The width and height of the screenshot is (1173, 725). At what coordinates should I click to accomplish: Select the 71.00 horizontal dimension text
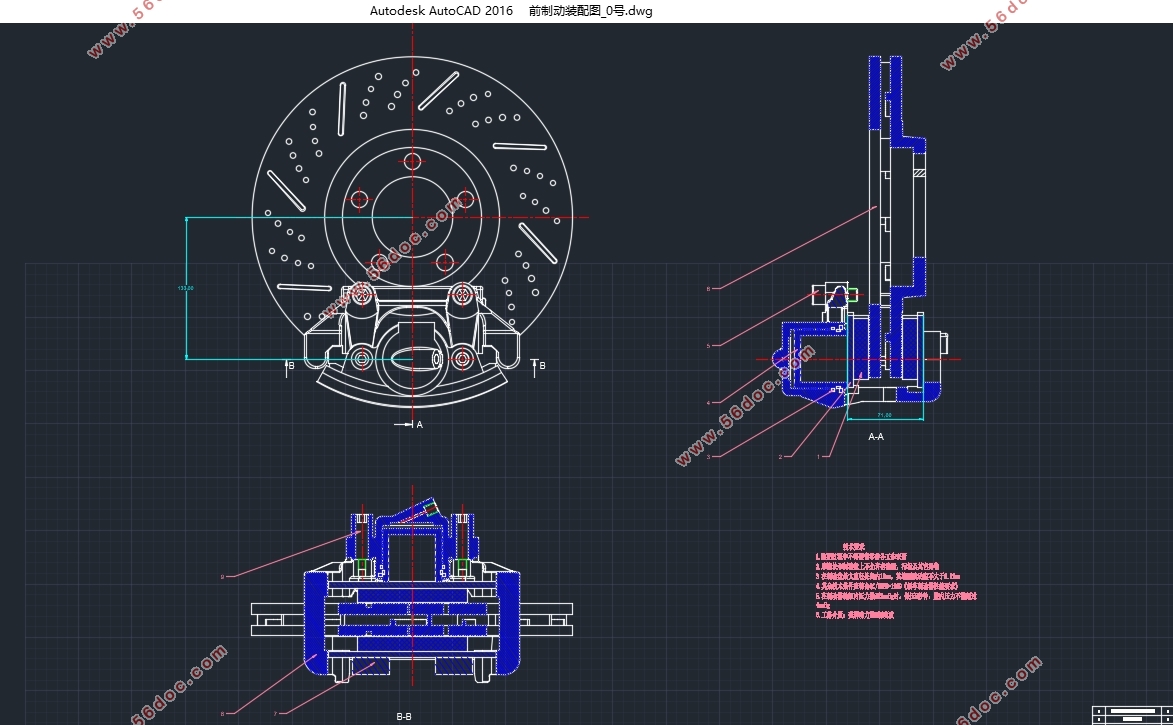coord(884,414)
